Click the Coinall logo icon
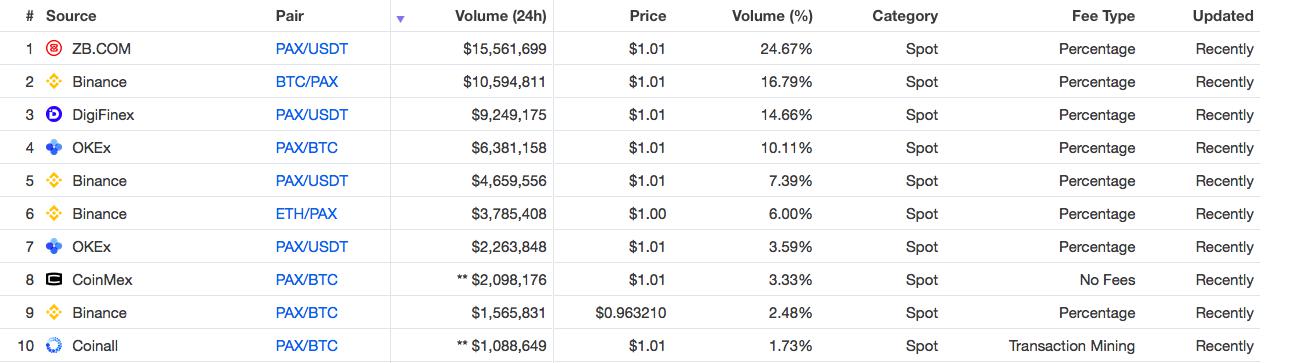The height and width of the screenshot is (363, 1306). [x=54, y=346]
